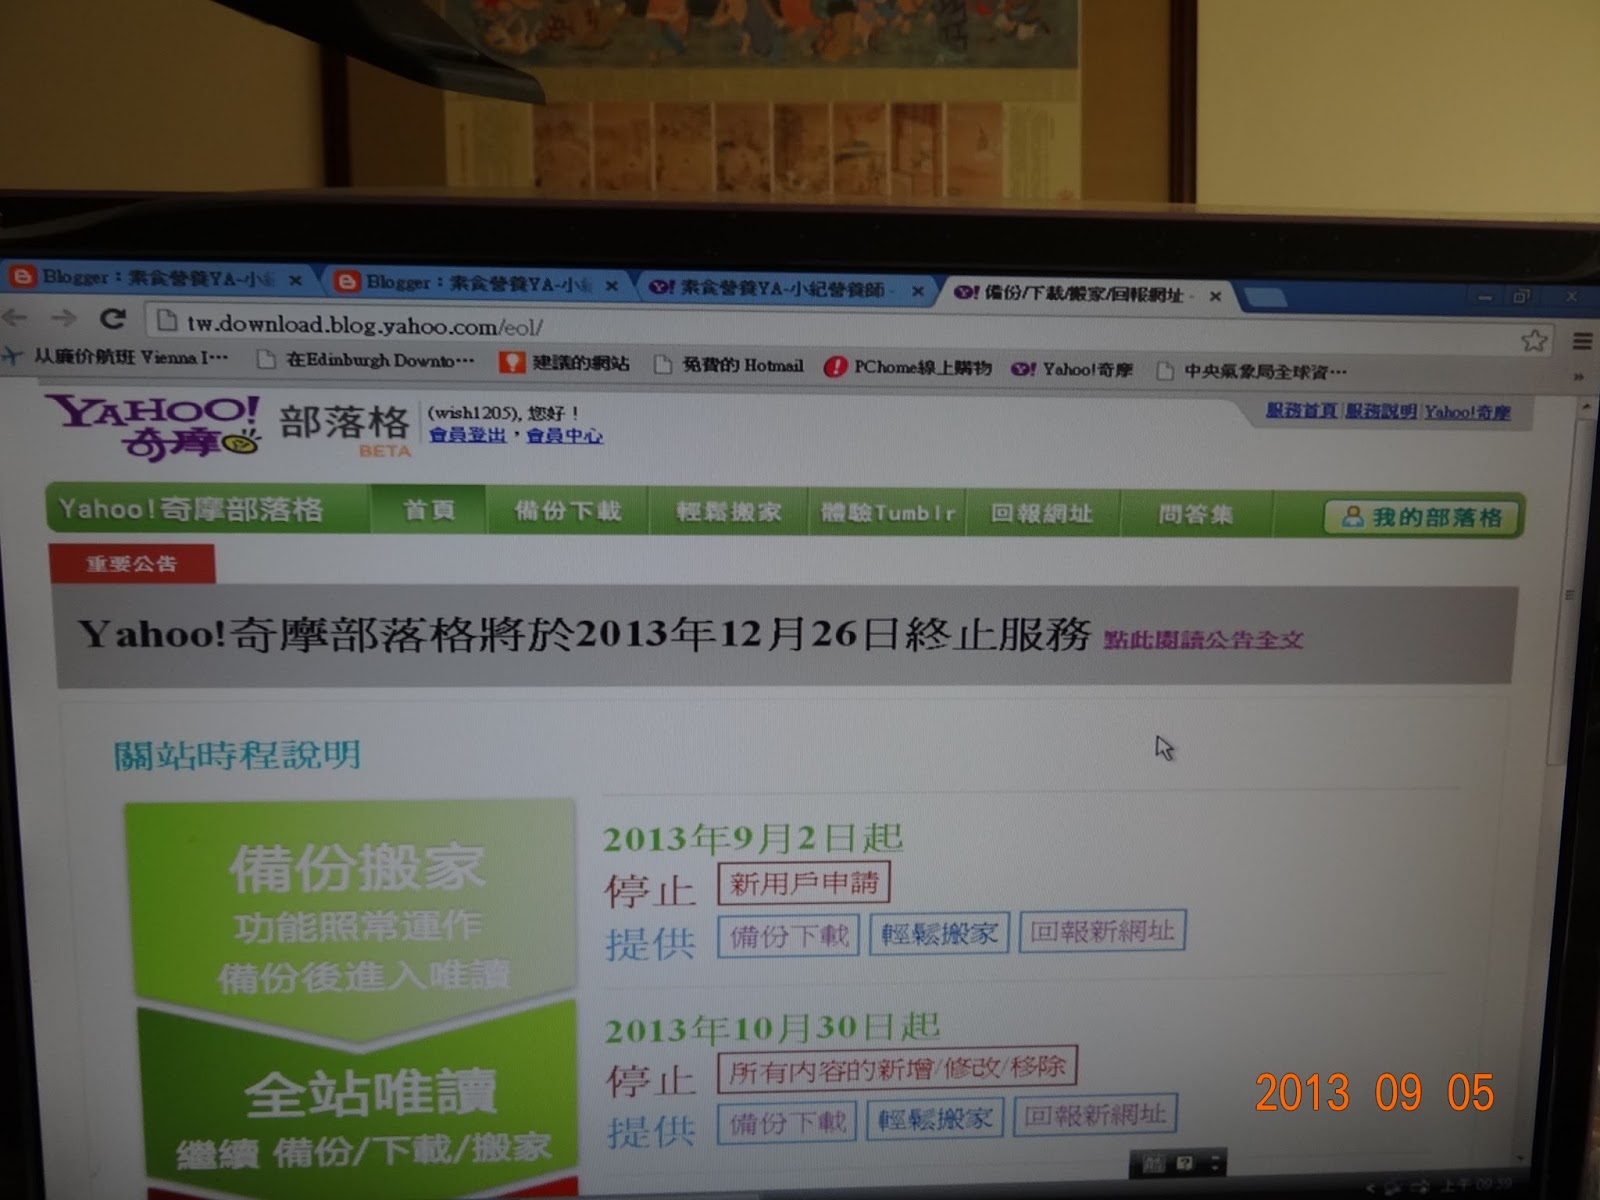The width and height of the screenshot is (1600, 1200).
Task: Click the 新用戶申請 red box
Action: (x=803, y=883)
